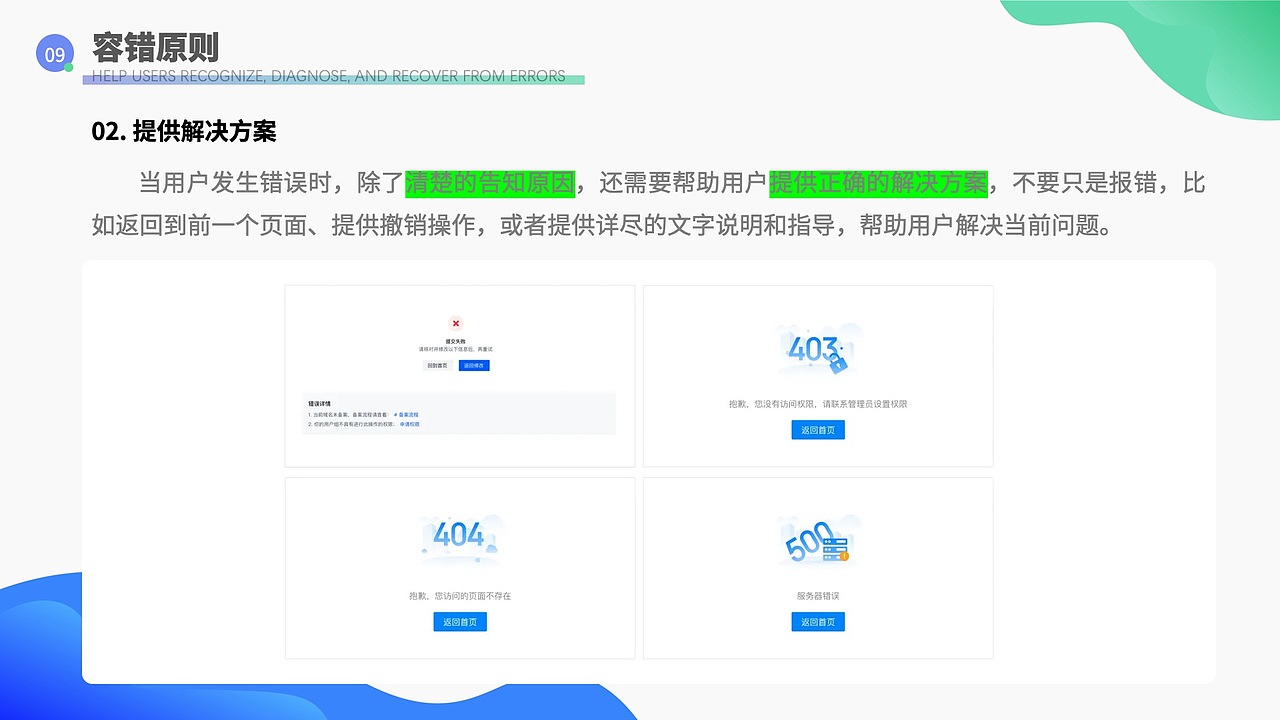1280x720 pixels.
Task: Click the circular 09 slide number badge
Action: (x=55, y=54)
